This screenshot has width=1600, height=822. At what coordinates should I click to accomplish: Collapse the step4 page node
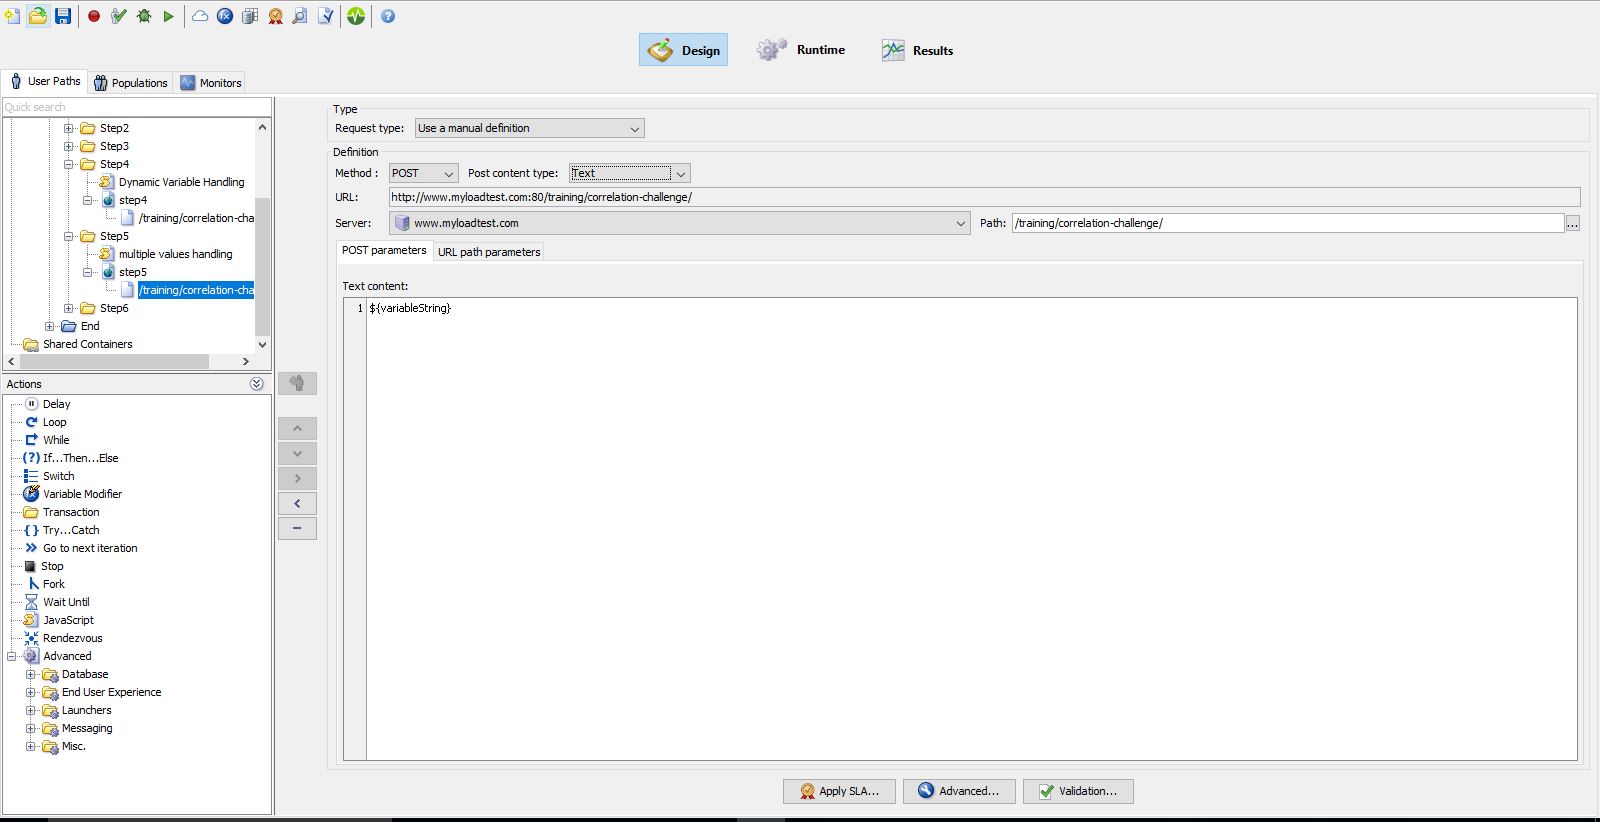(88, 200)
